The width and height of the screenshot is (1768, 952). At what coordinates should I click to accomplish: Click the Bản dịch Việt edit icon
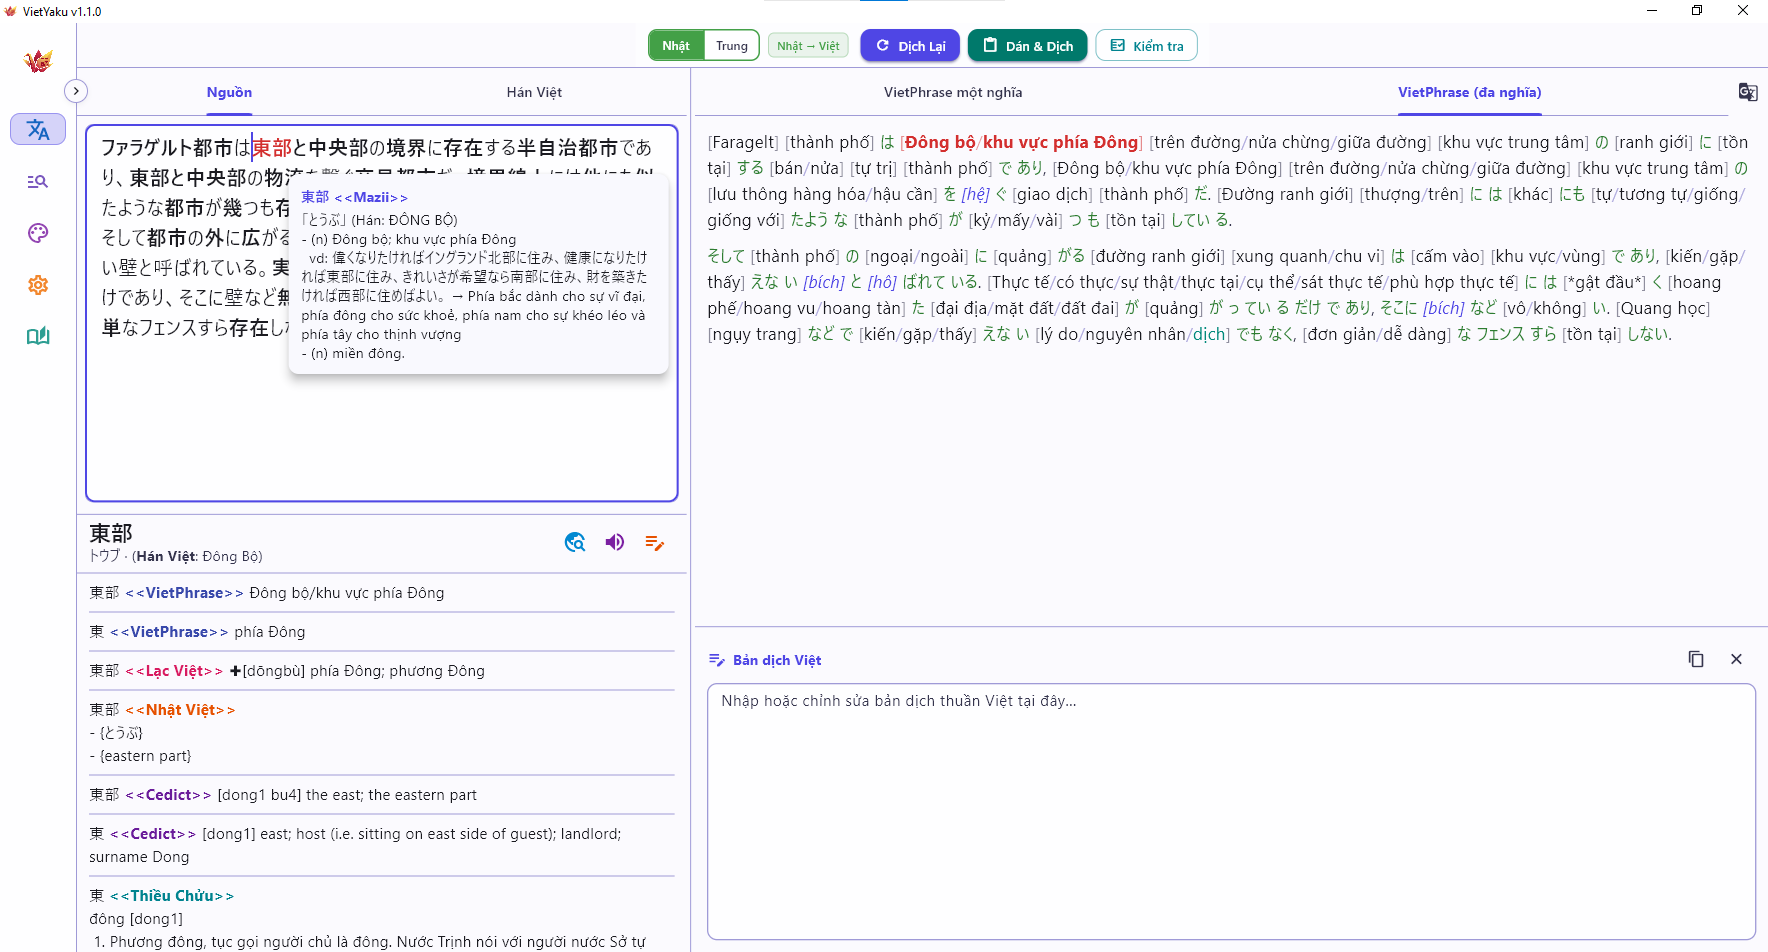coord(716,660)
